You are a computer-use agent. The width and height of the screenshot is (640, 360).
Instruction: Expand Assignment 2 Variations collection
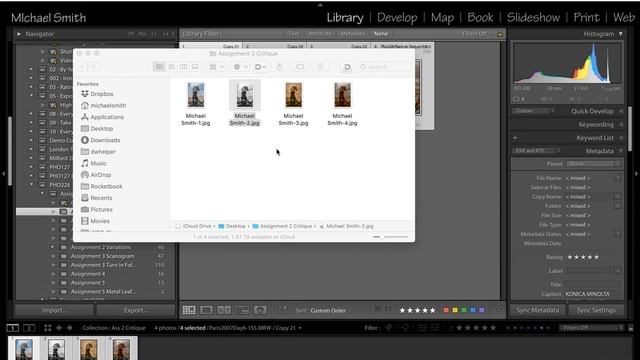53,247
